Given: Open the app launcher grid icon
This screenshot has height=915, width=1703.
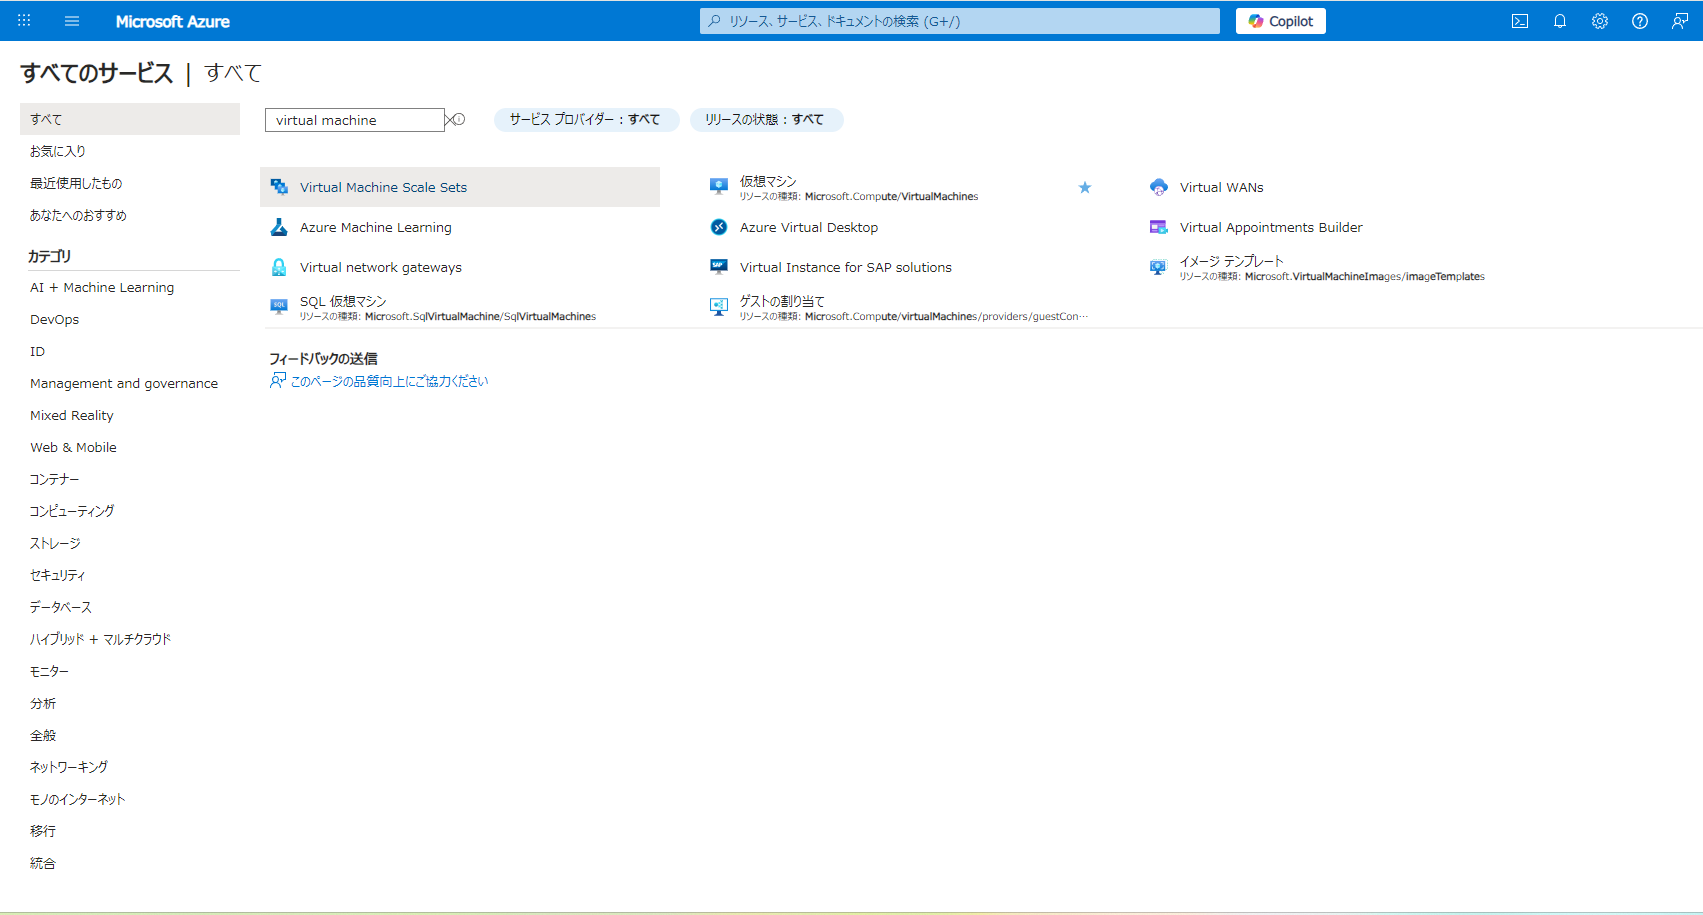Looking at the screenshot, I should tap(24, 21).
